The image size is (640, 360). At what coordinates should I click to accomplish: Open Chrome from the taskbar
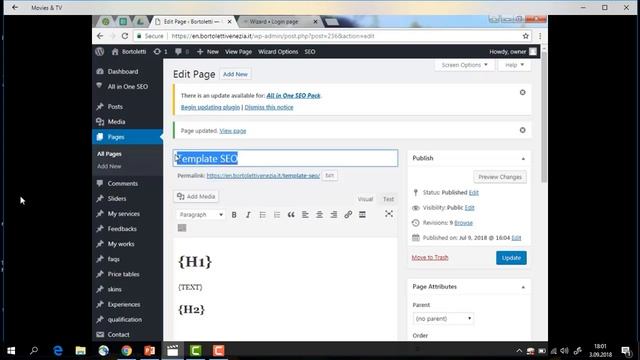click(x=127, y=351)
